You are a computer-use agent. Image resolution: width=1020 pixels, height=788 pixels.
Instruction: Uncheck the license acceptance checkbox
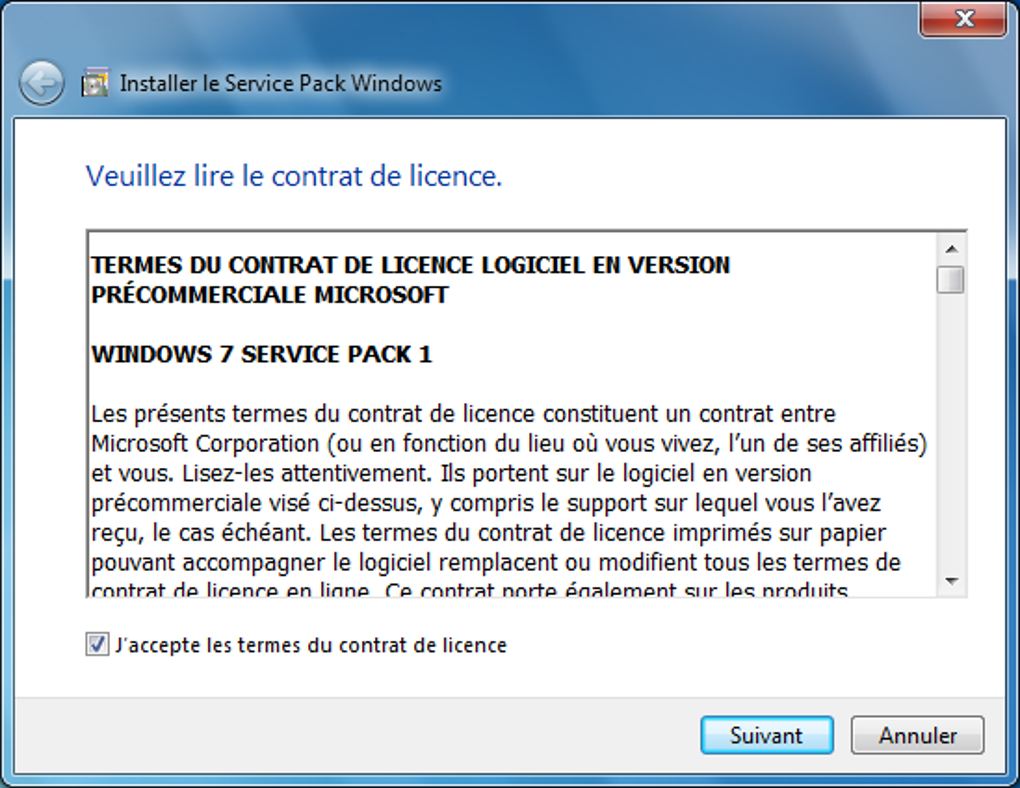pyautogui.click(x=97, y=645)
